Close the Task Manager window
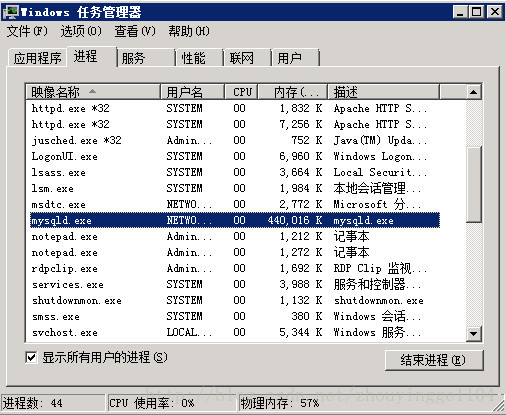The image size is (506, 415). (495, 12)
